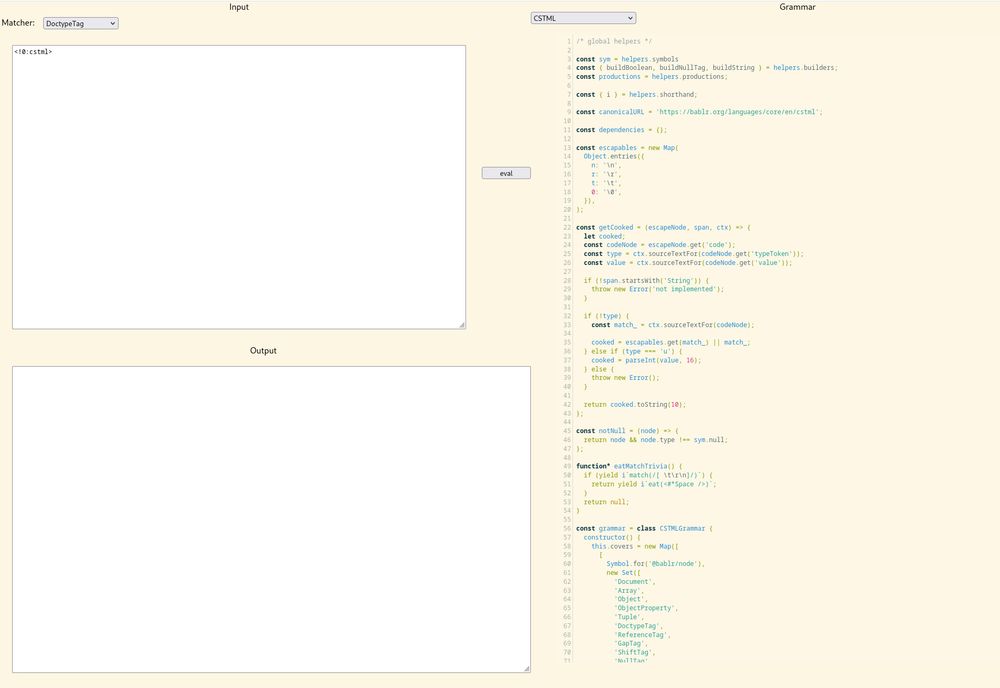Click the 'return cooked.toString(10);' line

635,405
